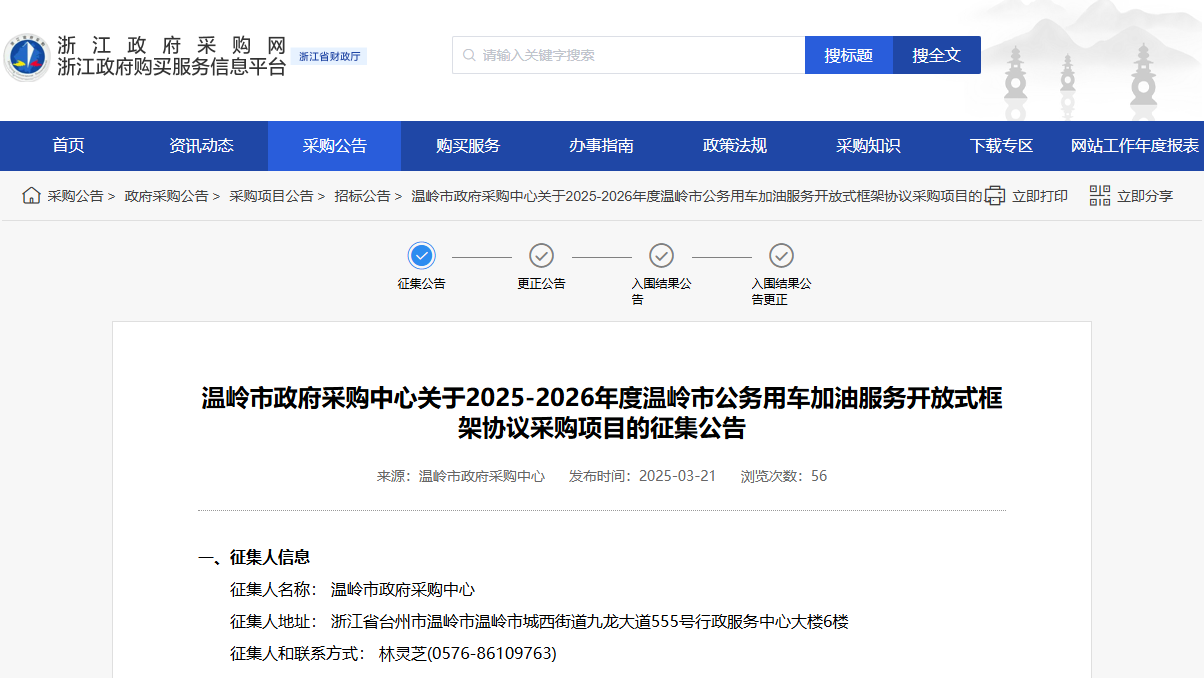The width and height of the screenshot is (1204, 678).
Task: Open the 政策法规 navigation item
Action: click(735, 146)
